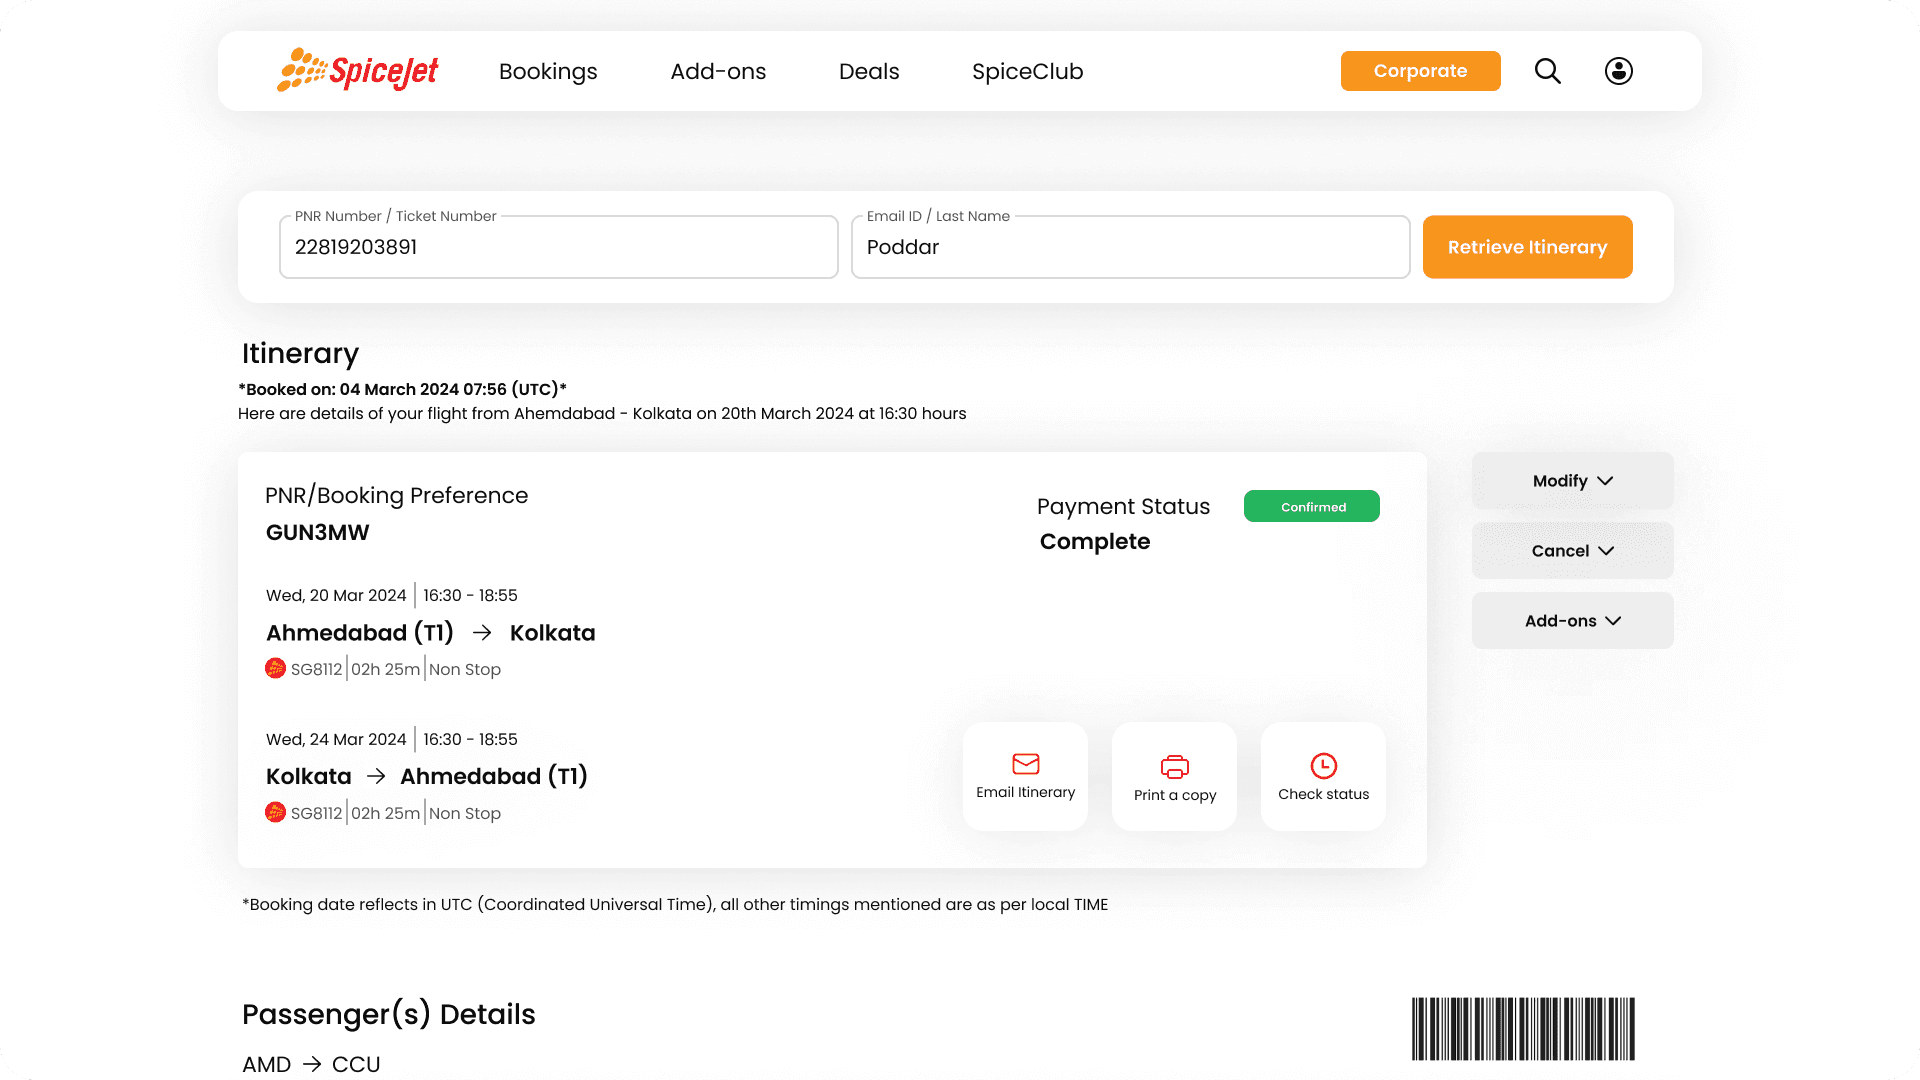Open the SpiceClub menu item
This screenshot has width=1920, height=1080.
1027,72
